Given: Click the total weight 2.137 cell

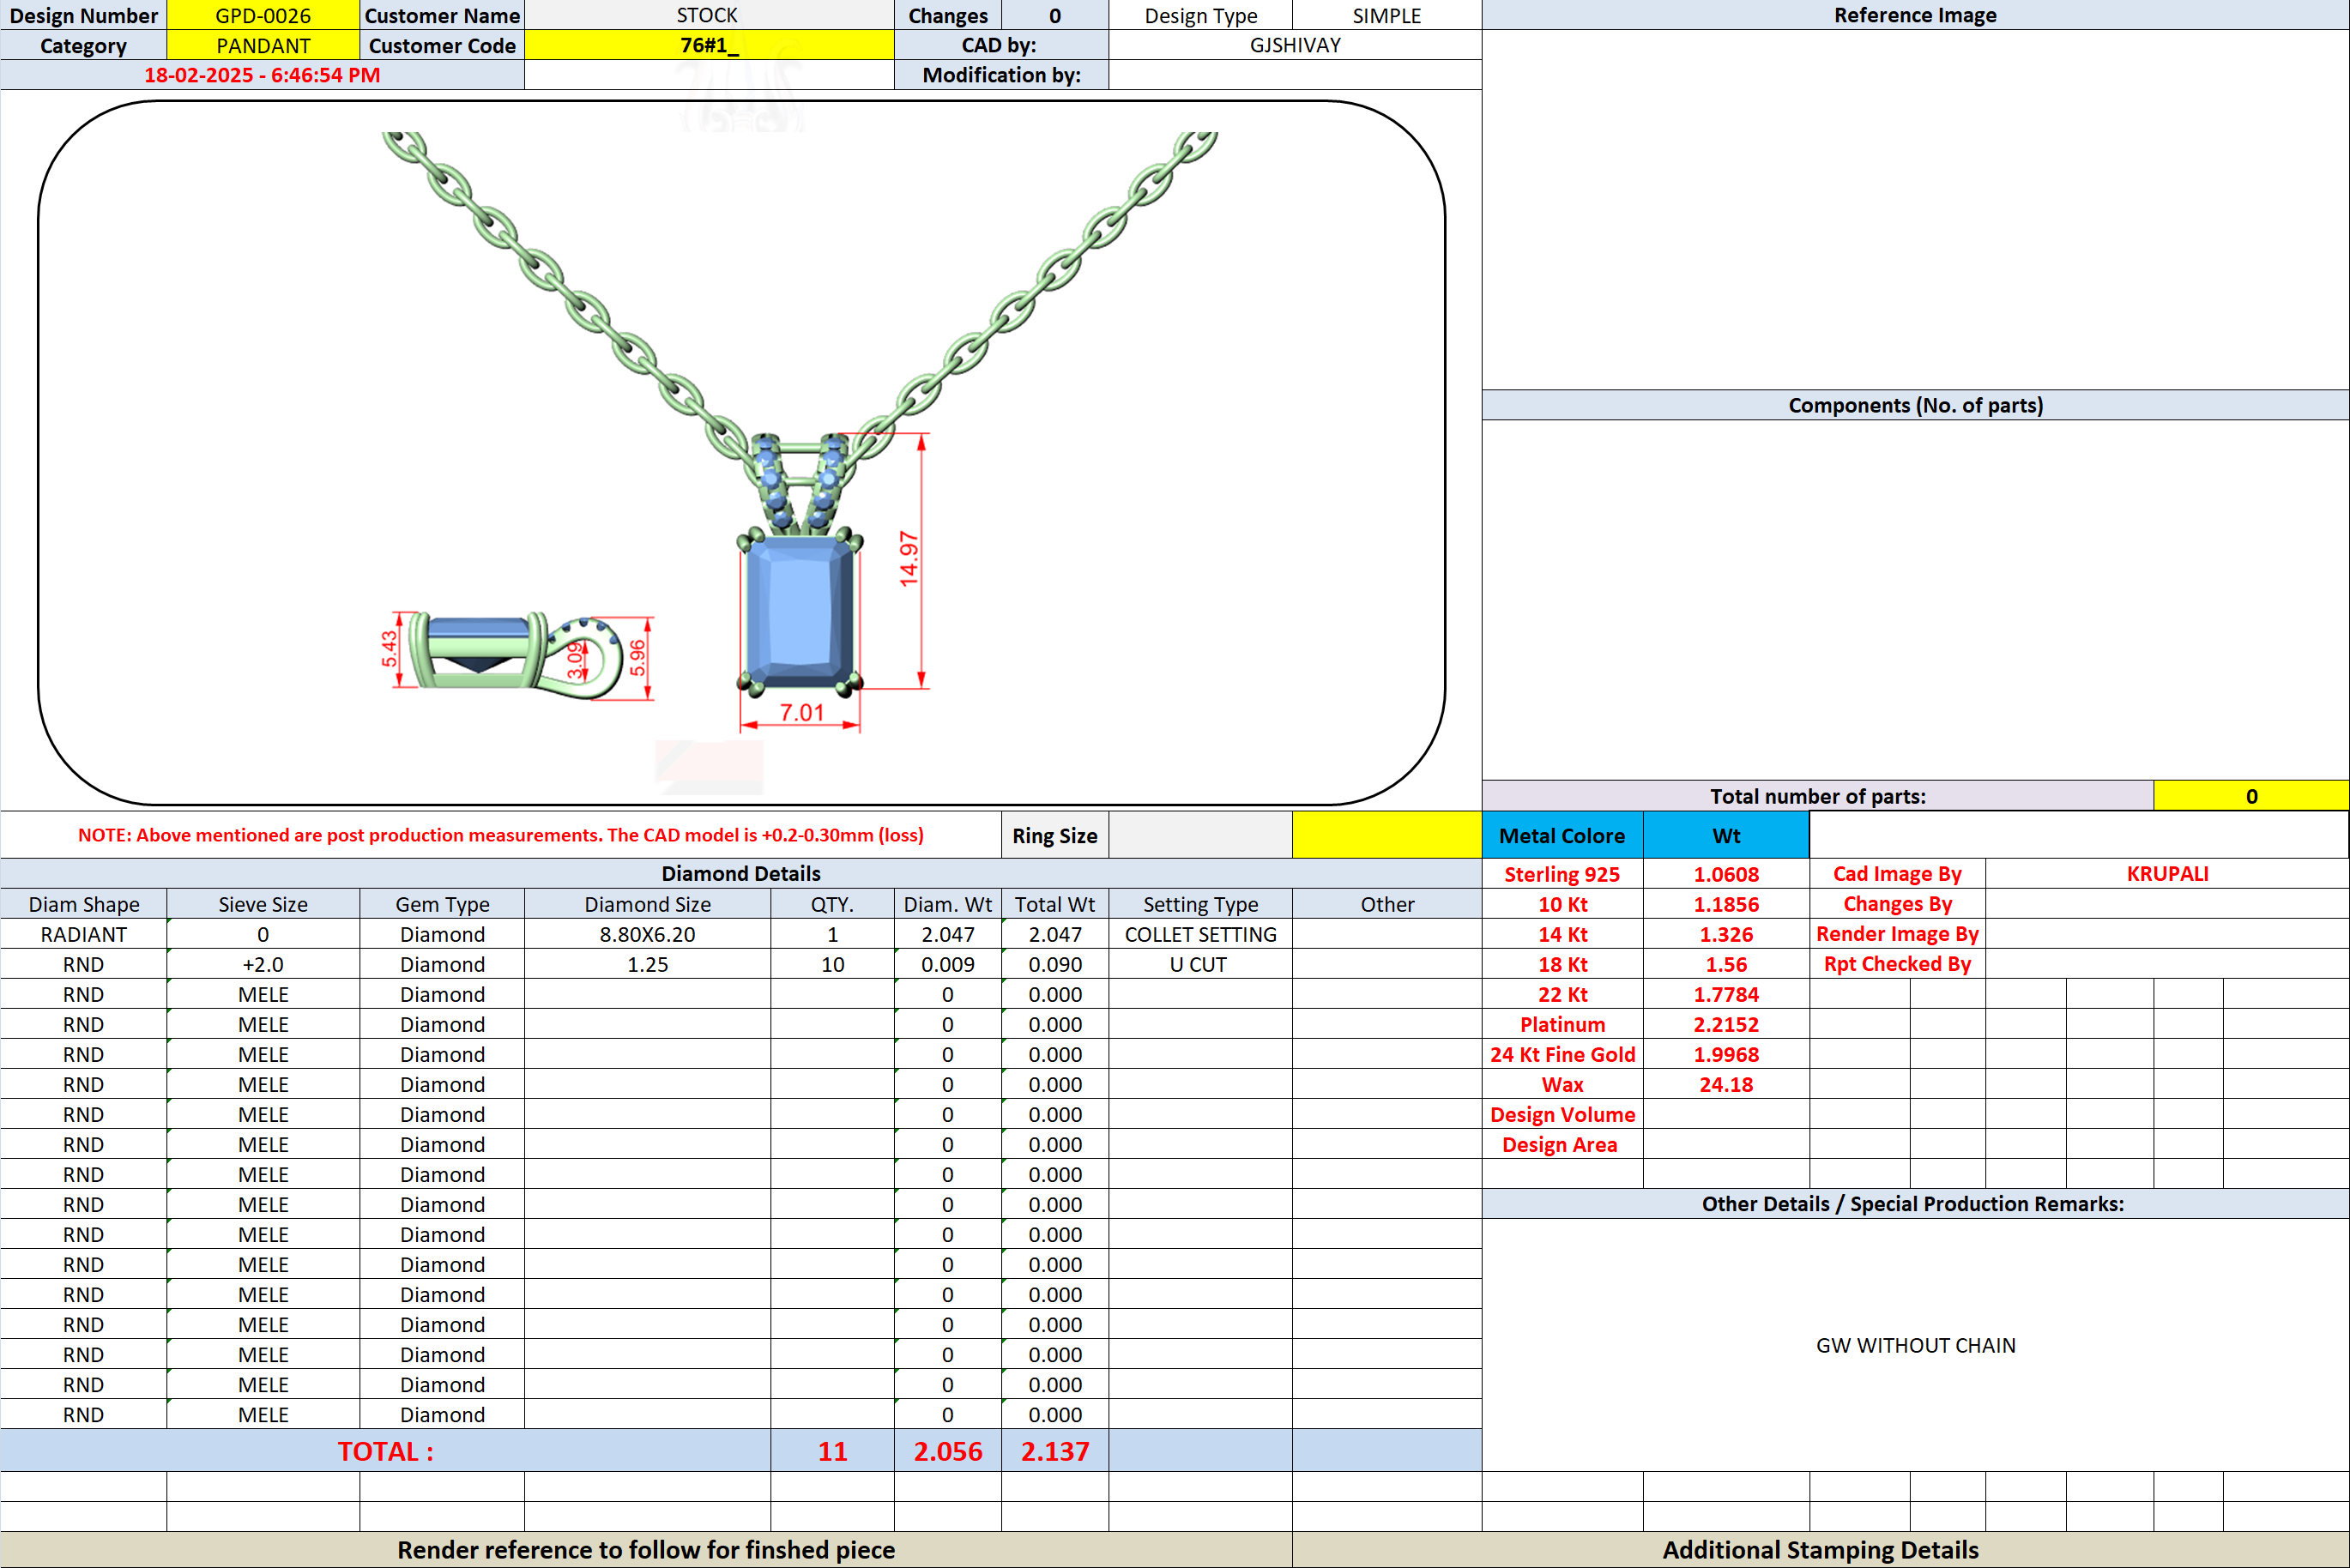Looking at the screenshot, I should [1055, 1451].
